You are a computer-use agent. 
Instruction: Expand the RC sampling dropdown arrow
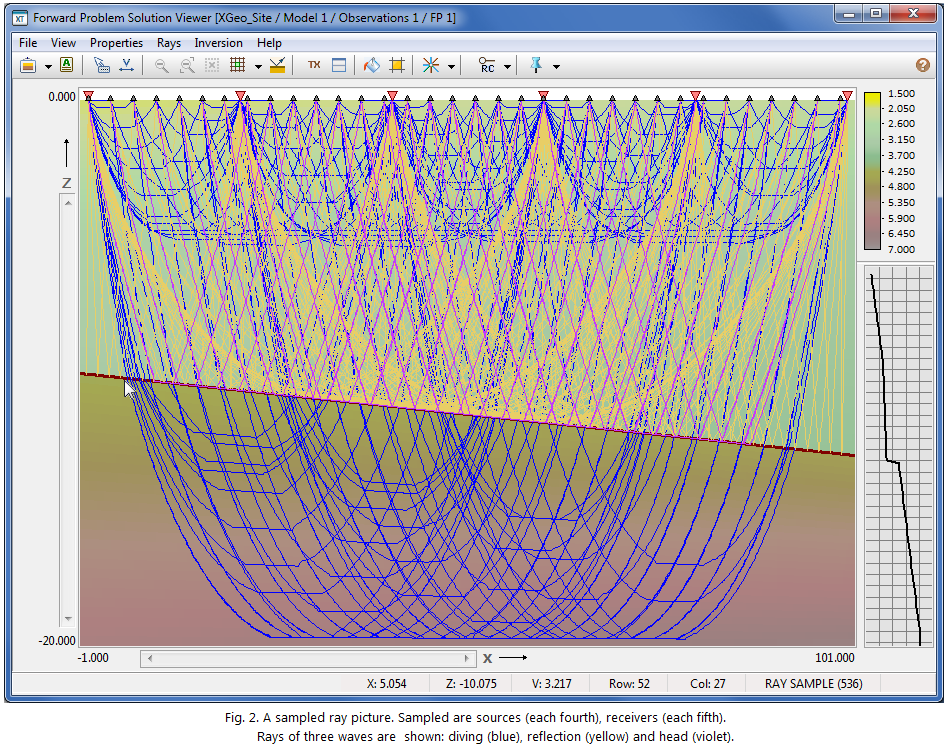(x=507, y=66)
